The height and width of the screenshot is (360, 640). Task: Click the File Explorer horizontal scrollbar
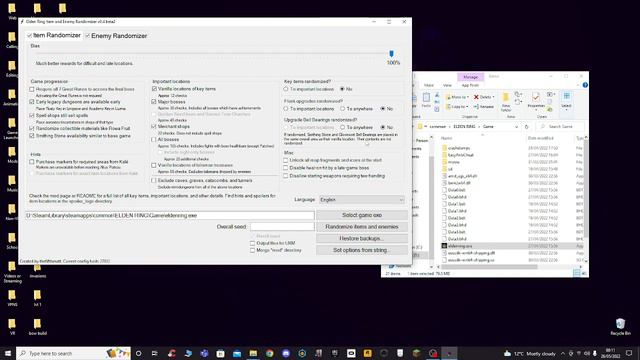[x=490, y=267]
